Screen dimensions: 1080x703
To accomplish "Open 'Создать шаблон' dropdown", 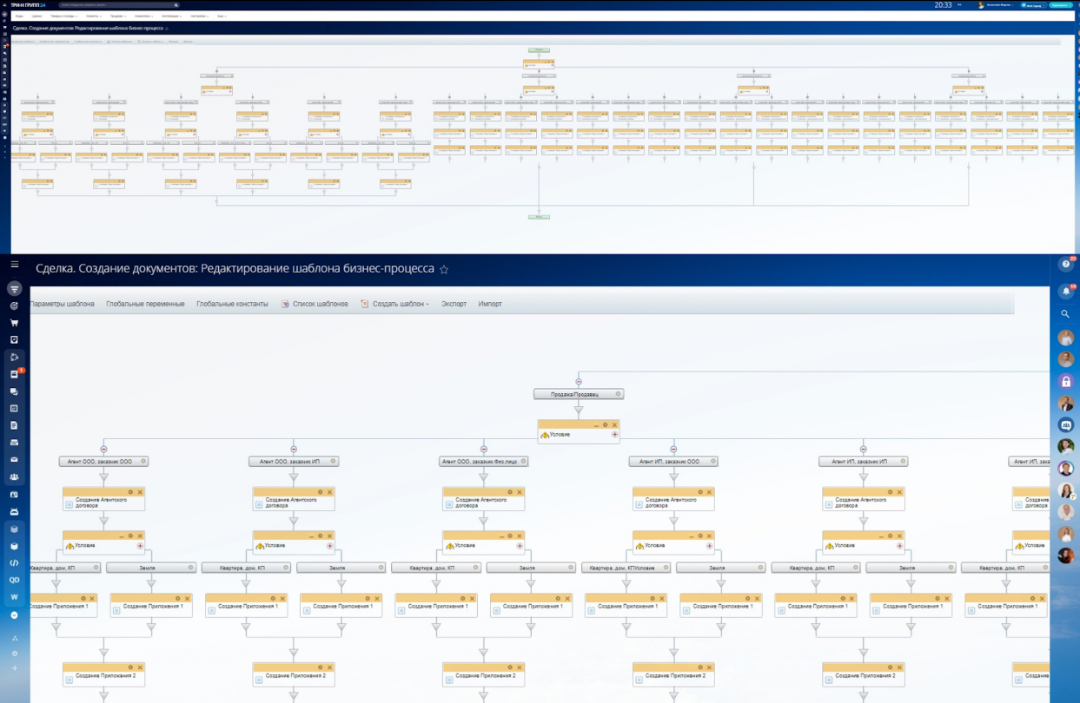I will tap(399, 304).
